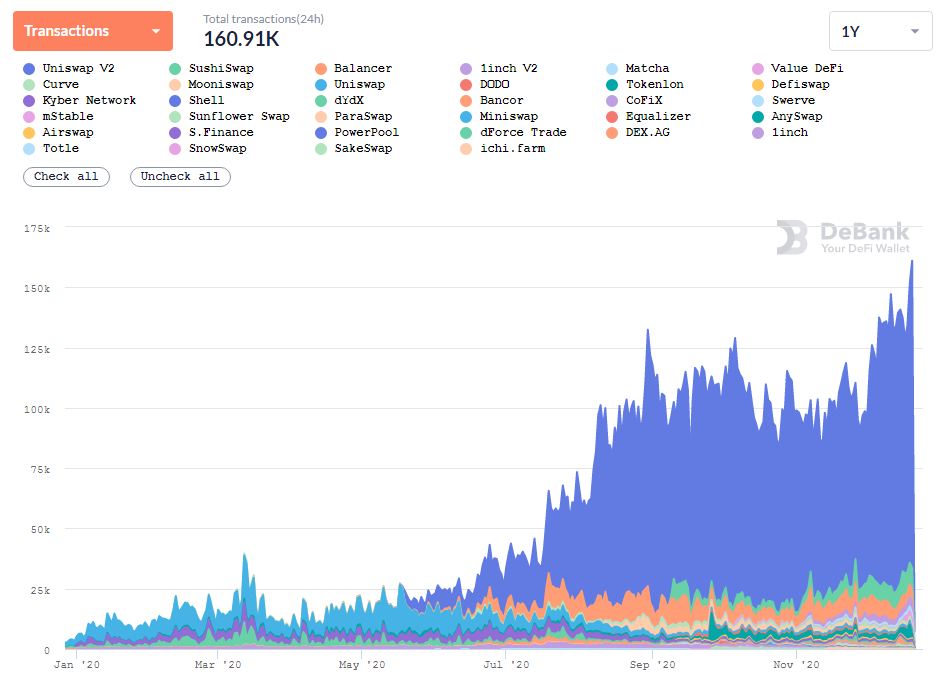Screen dimensions: 941x693
Task: Click the Matcha legend label
Action: tap(648, 68)
